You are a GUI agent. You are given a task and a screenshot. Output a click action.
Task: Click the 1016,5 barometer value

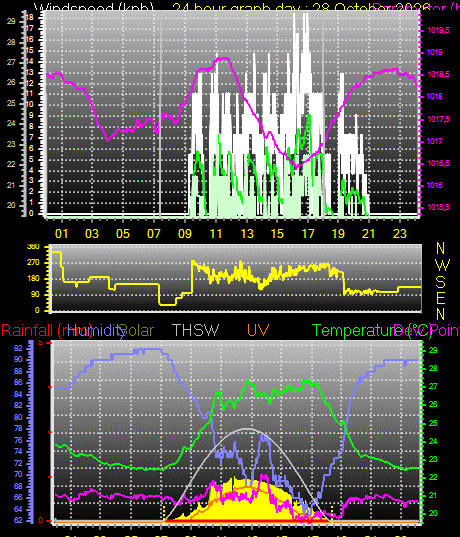point(438,163)
